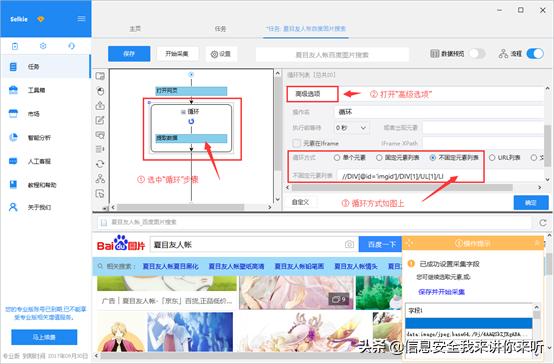The height and width of the screenshot is (364, 554).
Task: Select the loop cycle tool icon
Action: [x=100, y=164]
